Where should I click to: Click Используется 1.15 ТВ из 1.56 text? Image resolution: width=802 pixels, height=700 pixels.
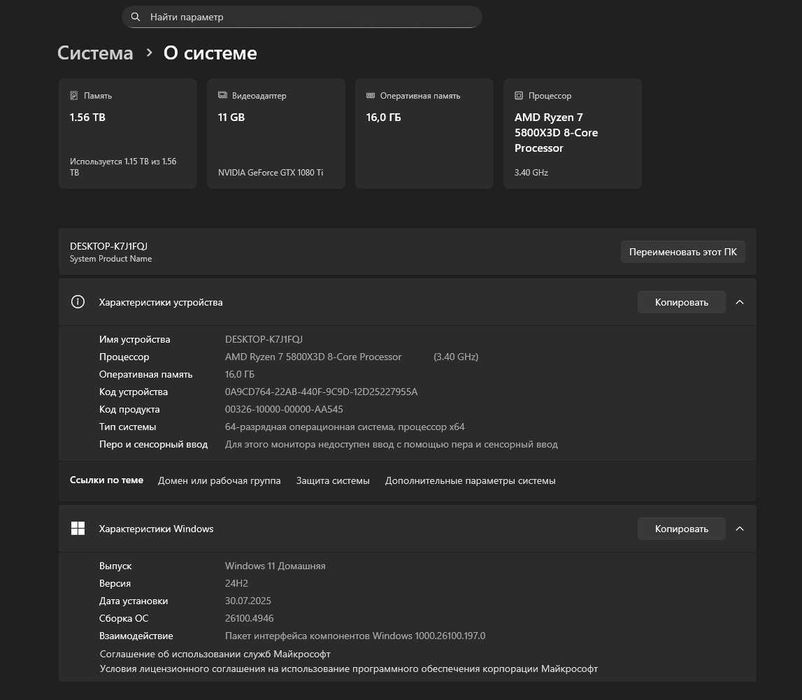click(x=123, y=167)
